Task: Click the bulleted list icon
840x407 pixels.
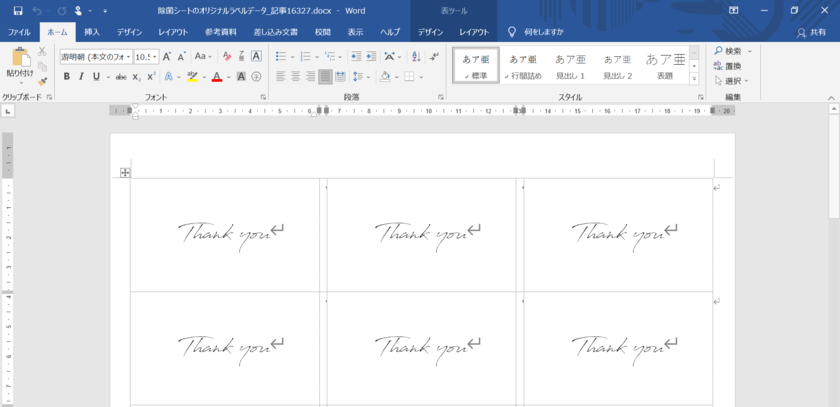Action: [281, 57]
